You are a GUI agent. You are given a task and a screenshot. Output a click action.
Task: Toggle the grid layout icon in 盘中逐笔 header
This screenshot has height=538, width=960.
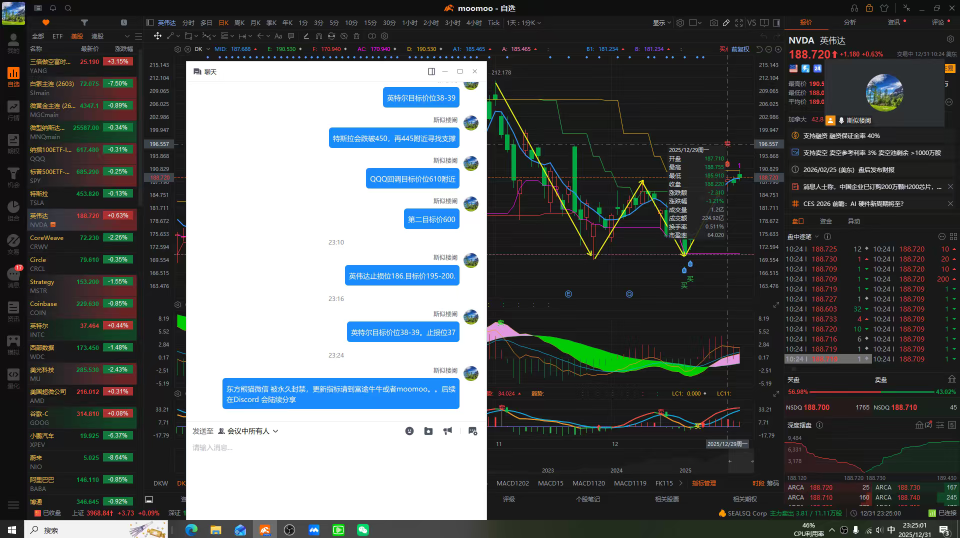pos(953,236)
